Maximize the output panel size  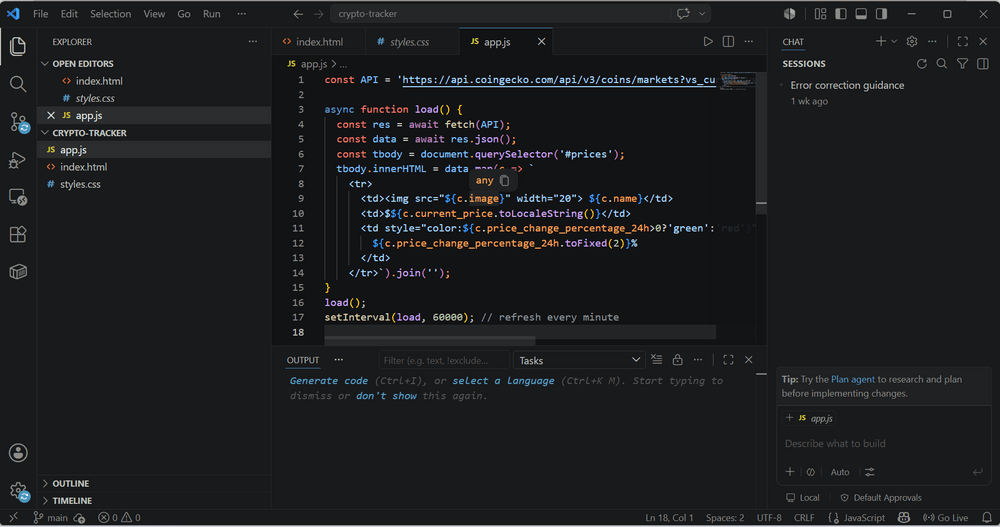[728, 360]
